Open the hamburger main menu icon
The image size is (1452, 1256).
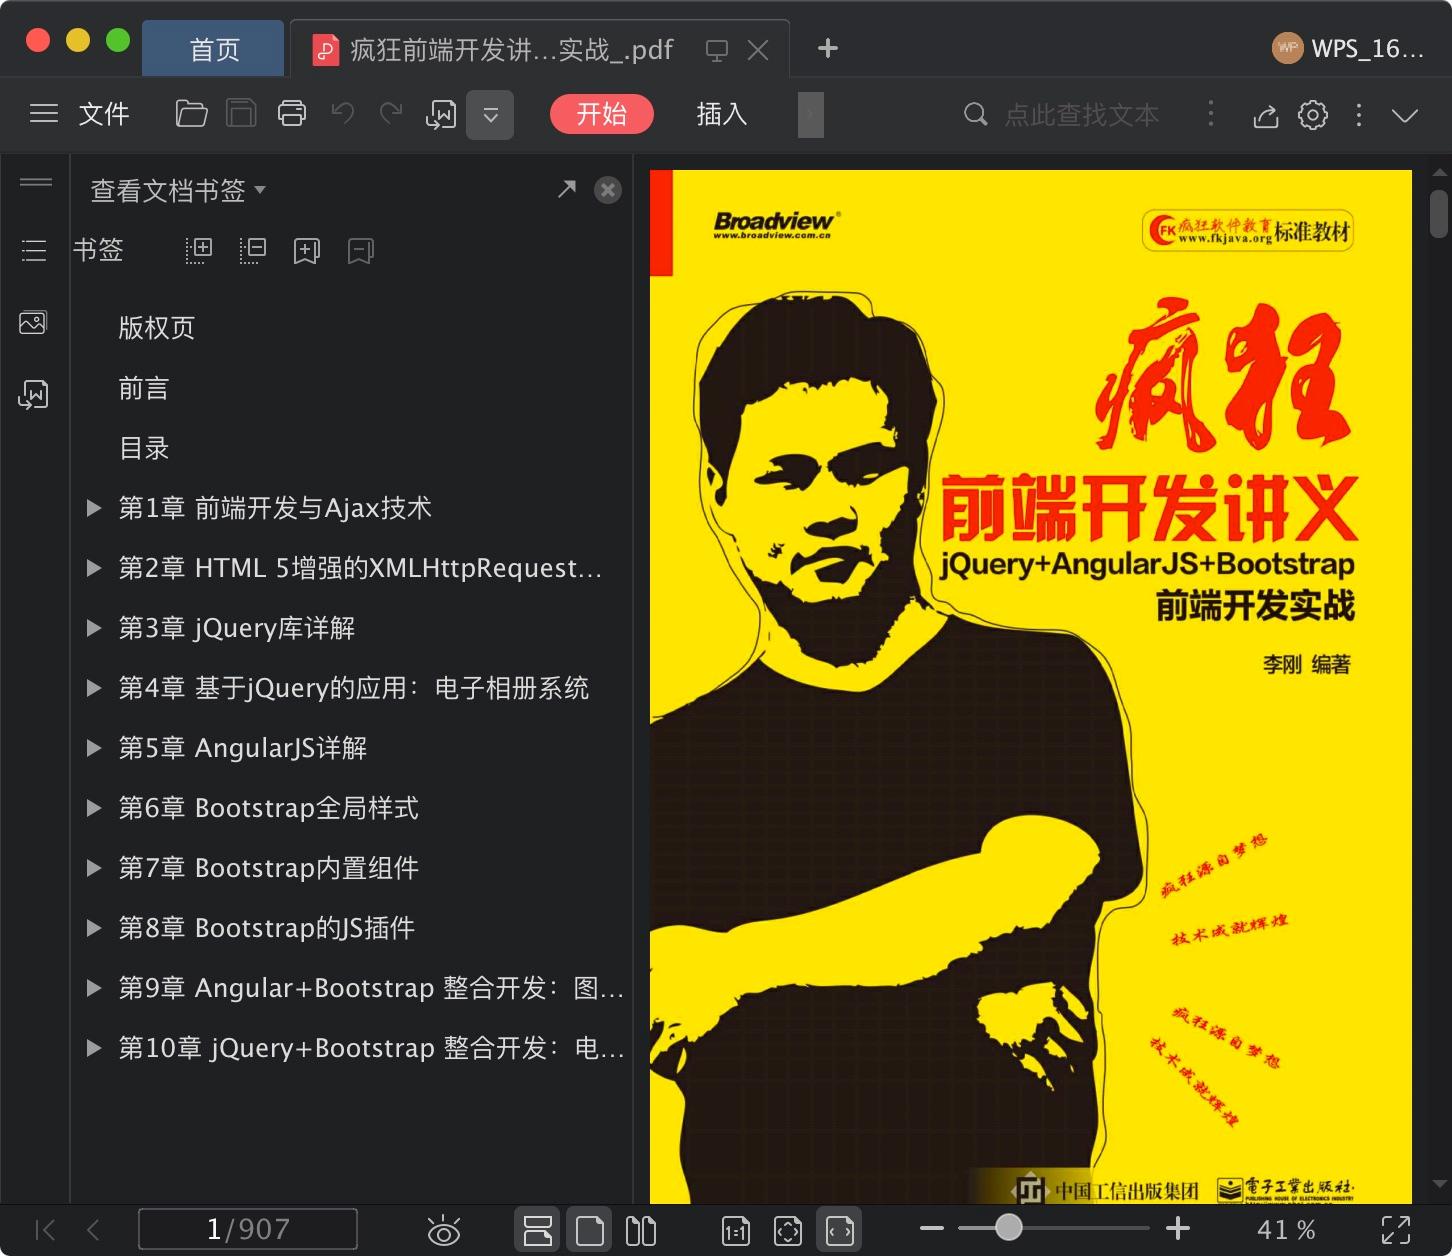44,114
